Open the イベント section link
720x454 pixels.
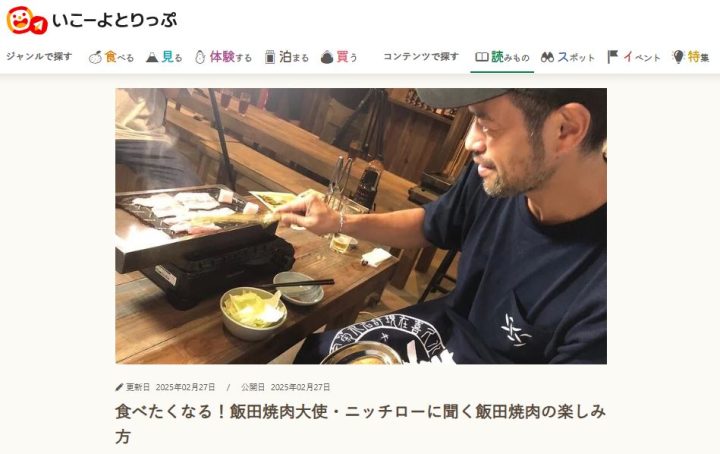634,57
